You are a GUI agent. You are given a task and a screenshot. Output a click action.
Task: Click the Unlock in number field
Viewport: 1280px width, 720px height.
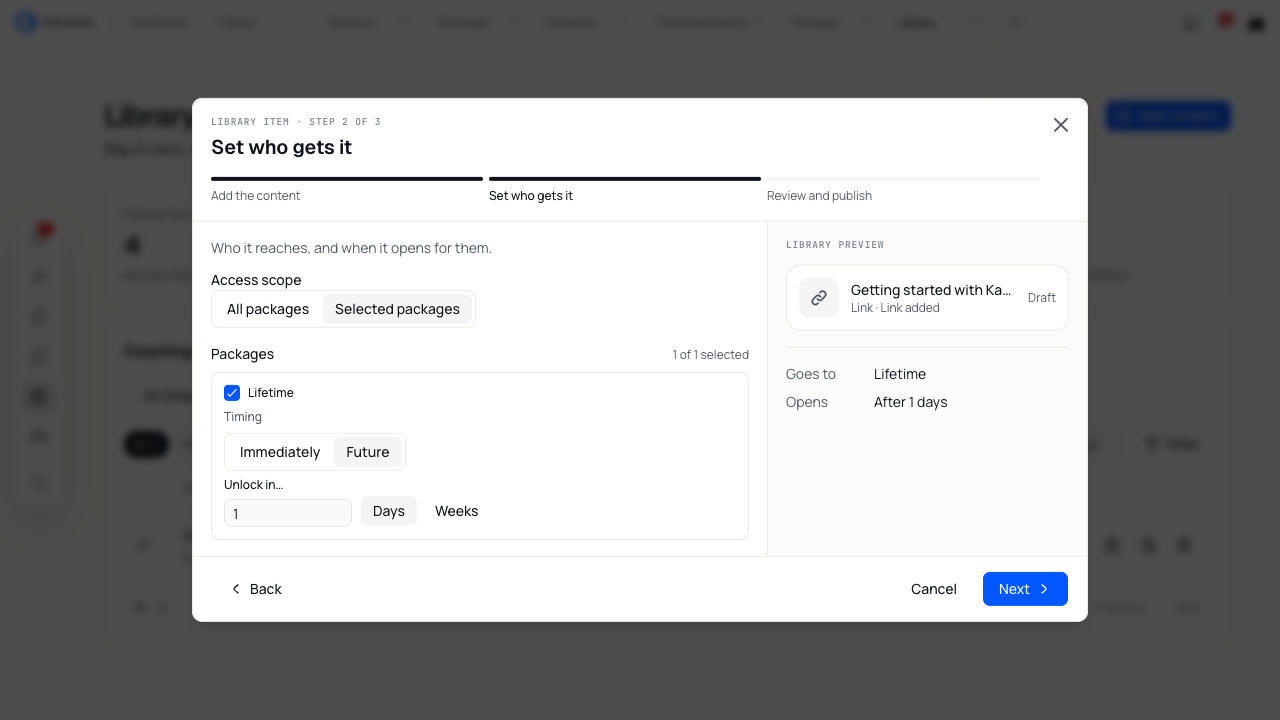coord(288,513)
